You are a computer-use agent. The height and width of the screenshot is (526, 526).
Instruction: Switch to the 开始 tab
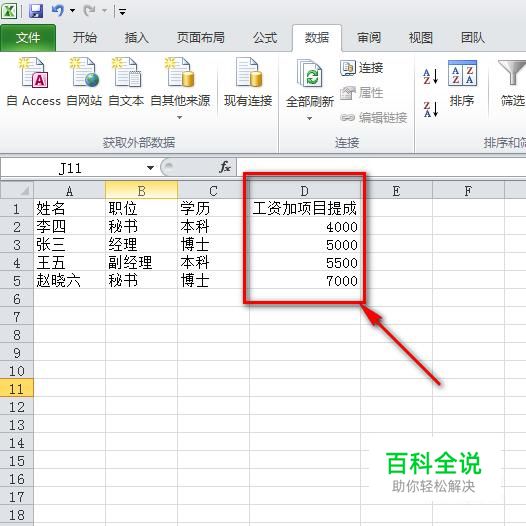(x=85, y=38)
